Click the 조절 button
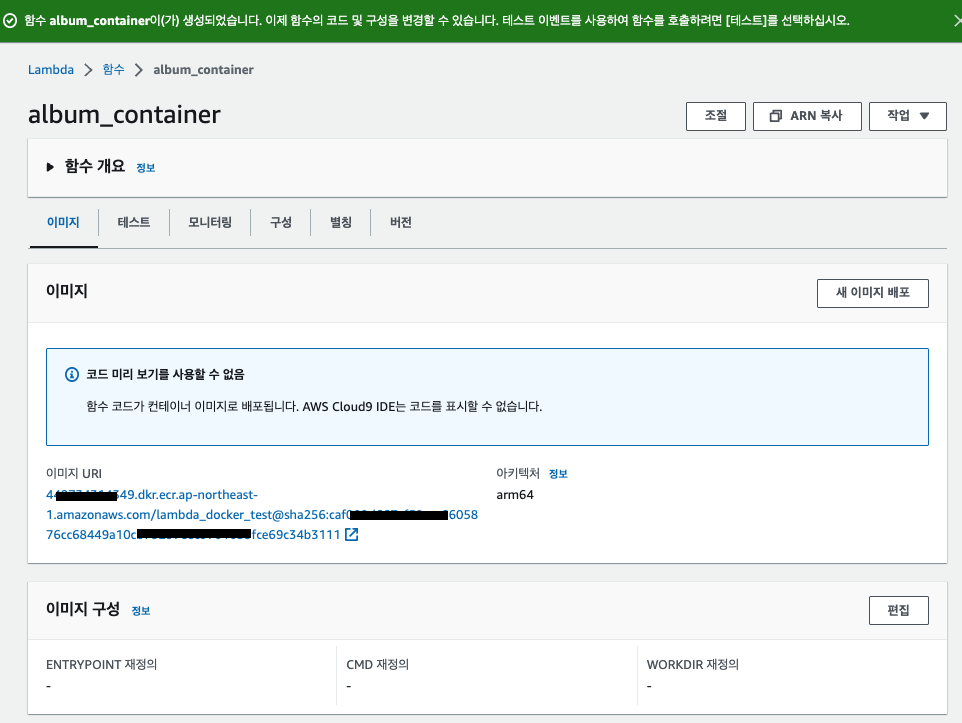The image size is (962, 723). pyautogui.click(x=715, y=116)
